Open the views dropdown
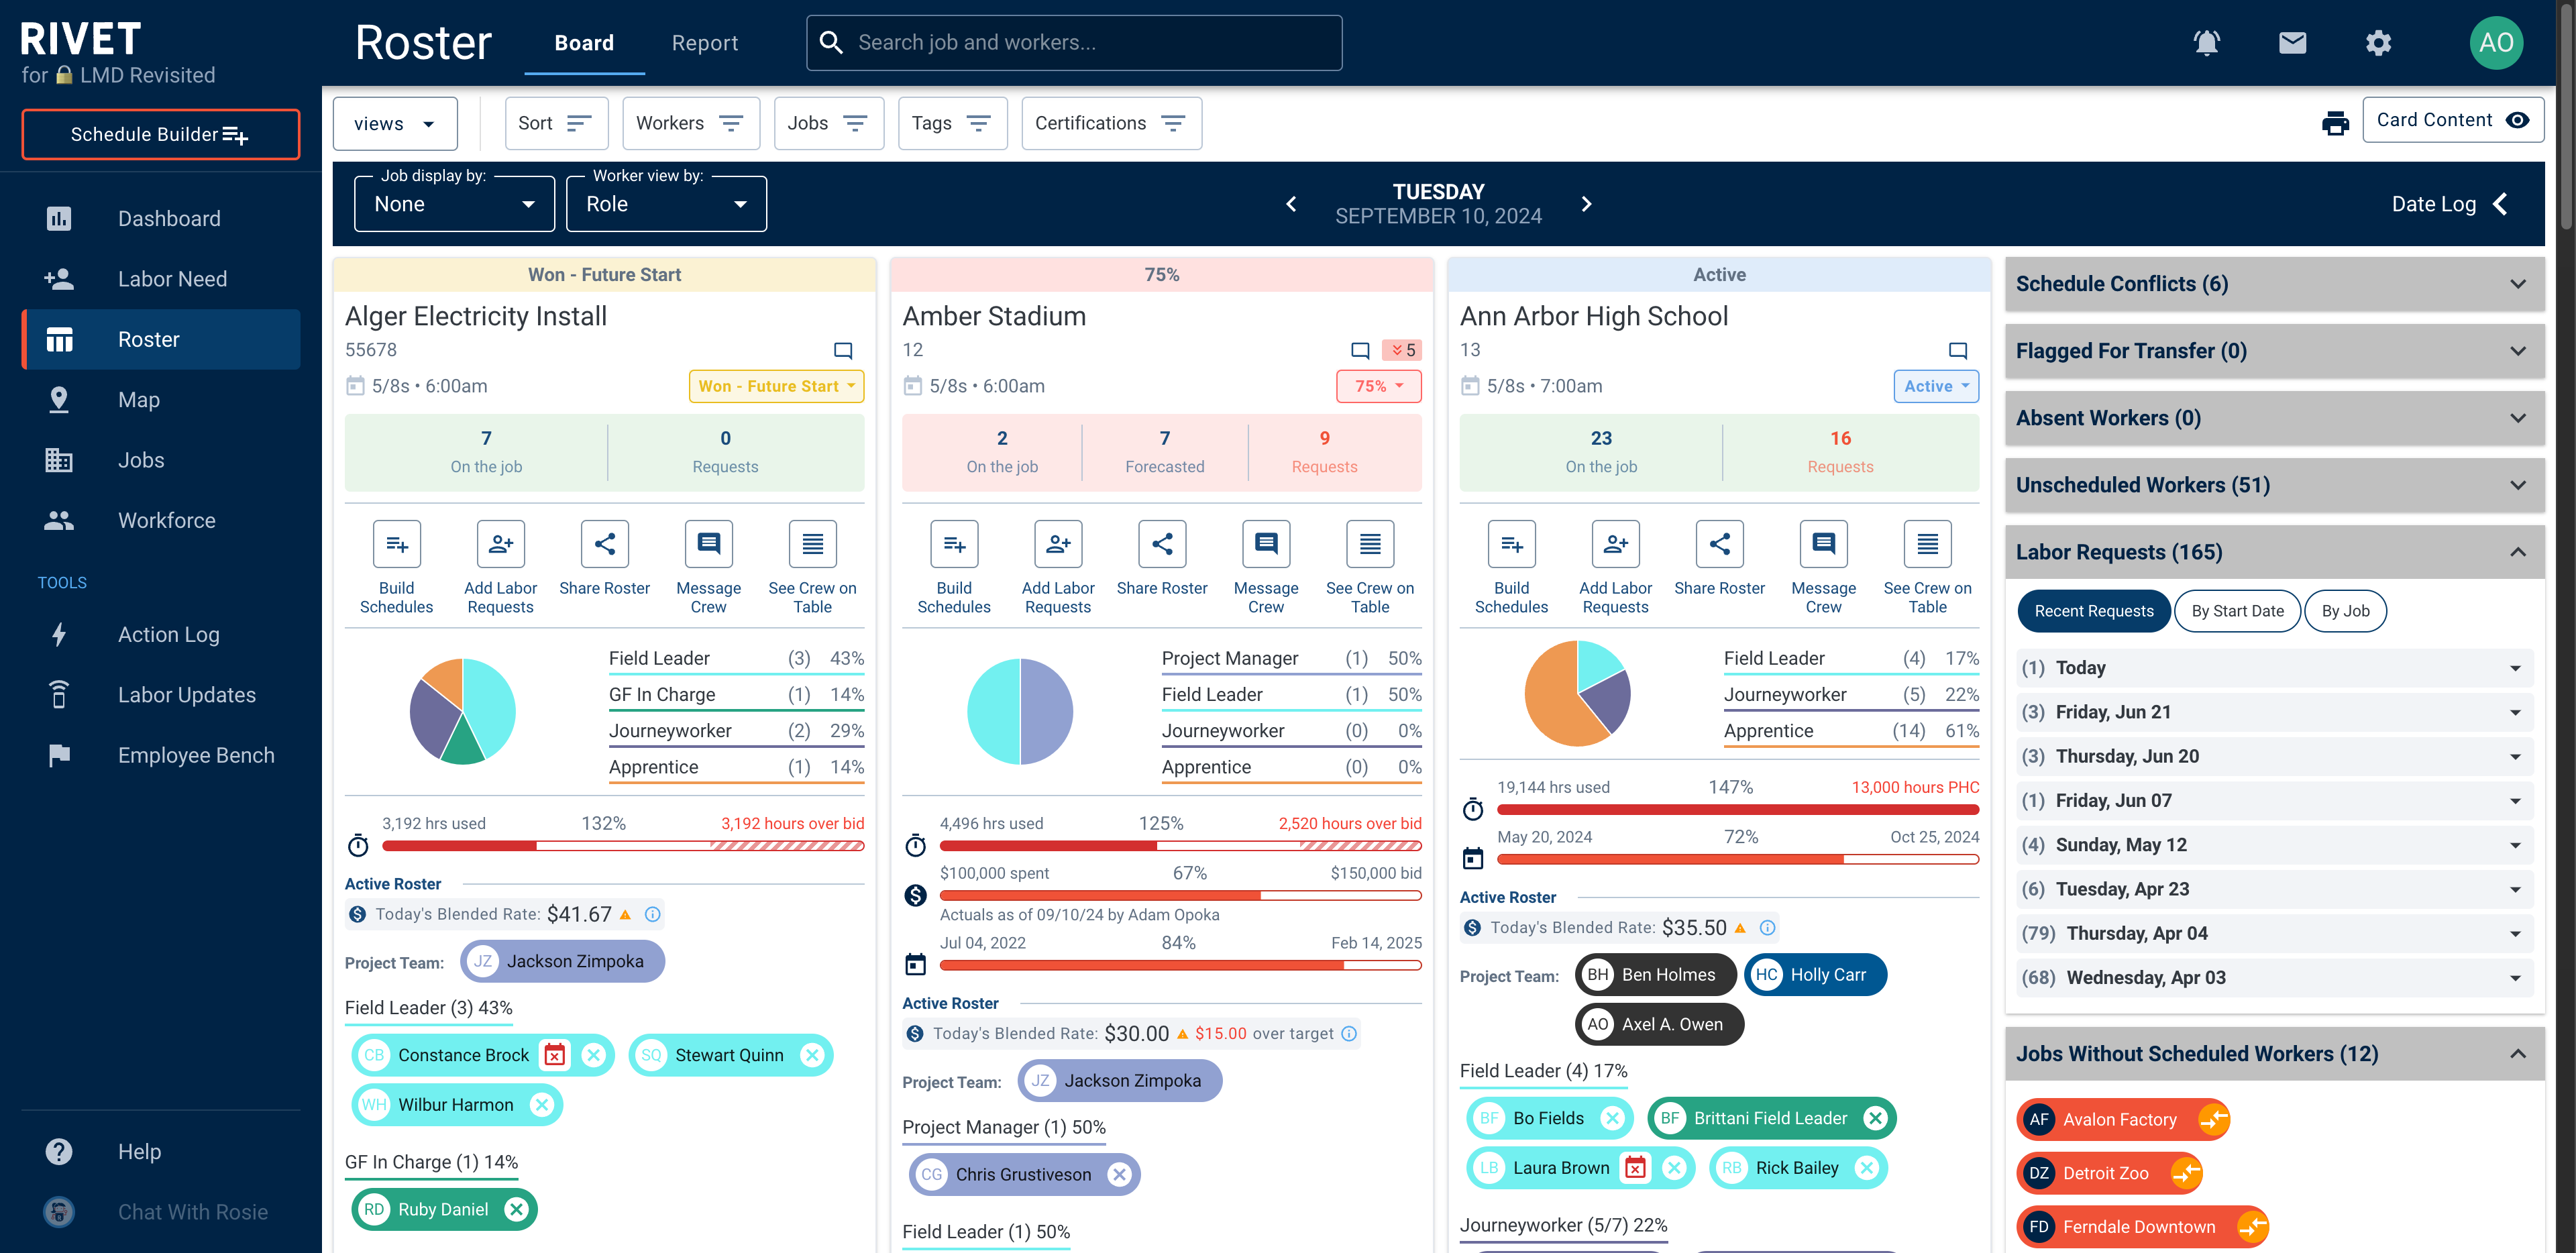The width and height of the screenshot is (2576, 1253). (395, 123)
